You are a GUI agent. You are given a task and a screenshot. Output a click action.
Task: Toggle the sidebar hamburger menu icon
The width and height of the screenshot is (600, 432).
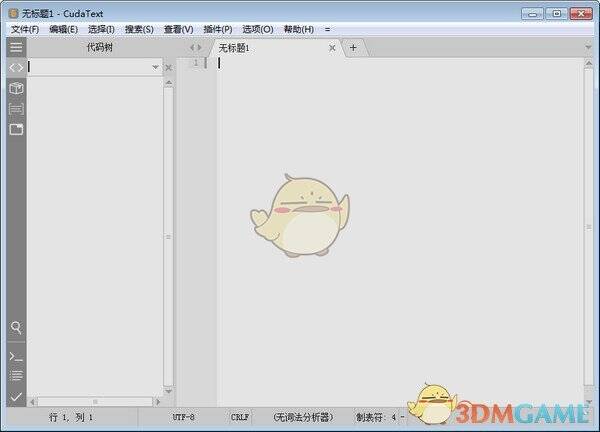(16, 47)
